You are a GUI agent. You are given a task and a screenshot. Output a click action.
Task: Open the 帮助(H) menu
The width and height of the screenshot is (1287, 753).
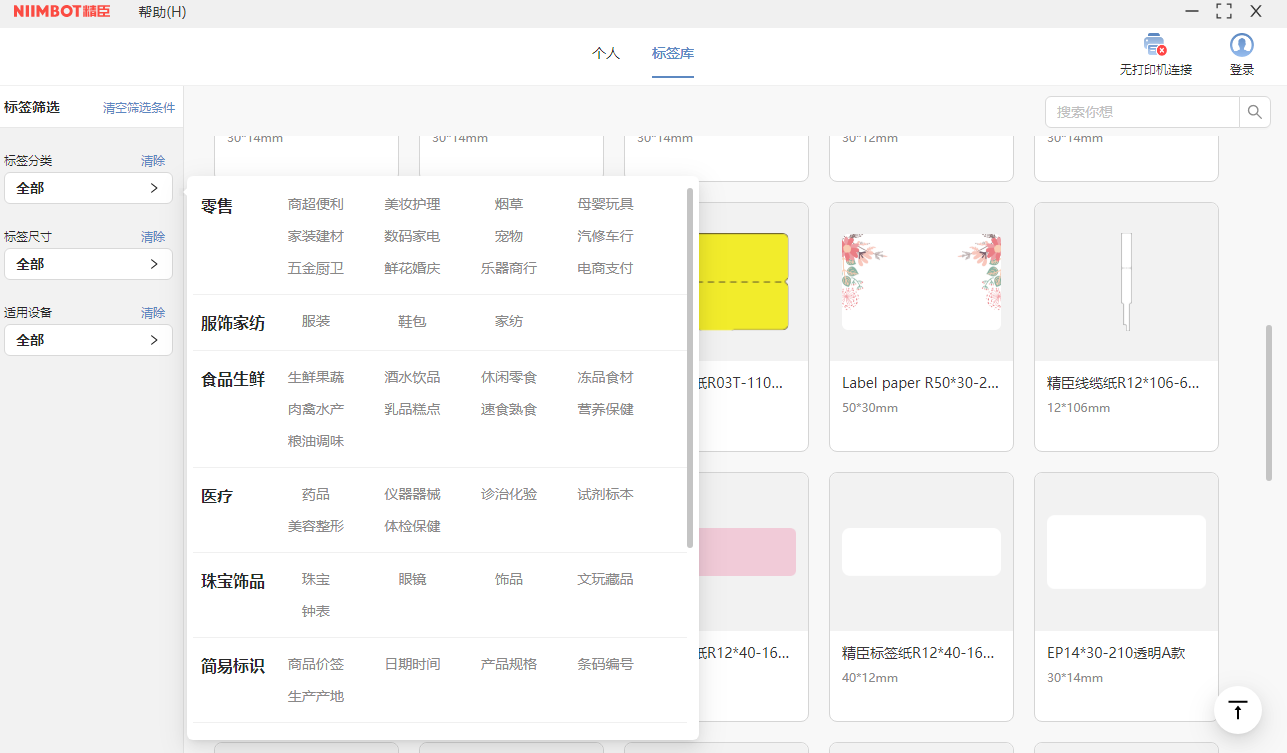[x=162, y=12]
